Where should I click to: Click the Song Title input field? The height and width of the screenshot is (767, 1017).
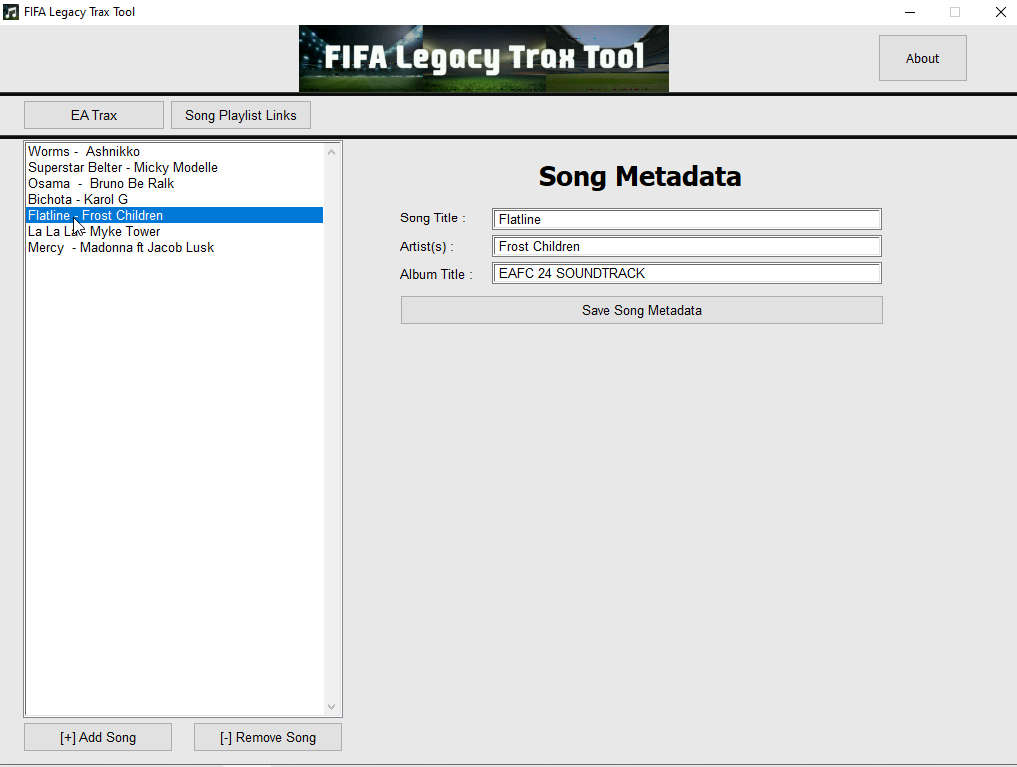687,219
